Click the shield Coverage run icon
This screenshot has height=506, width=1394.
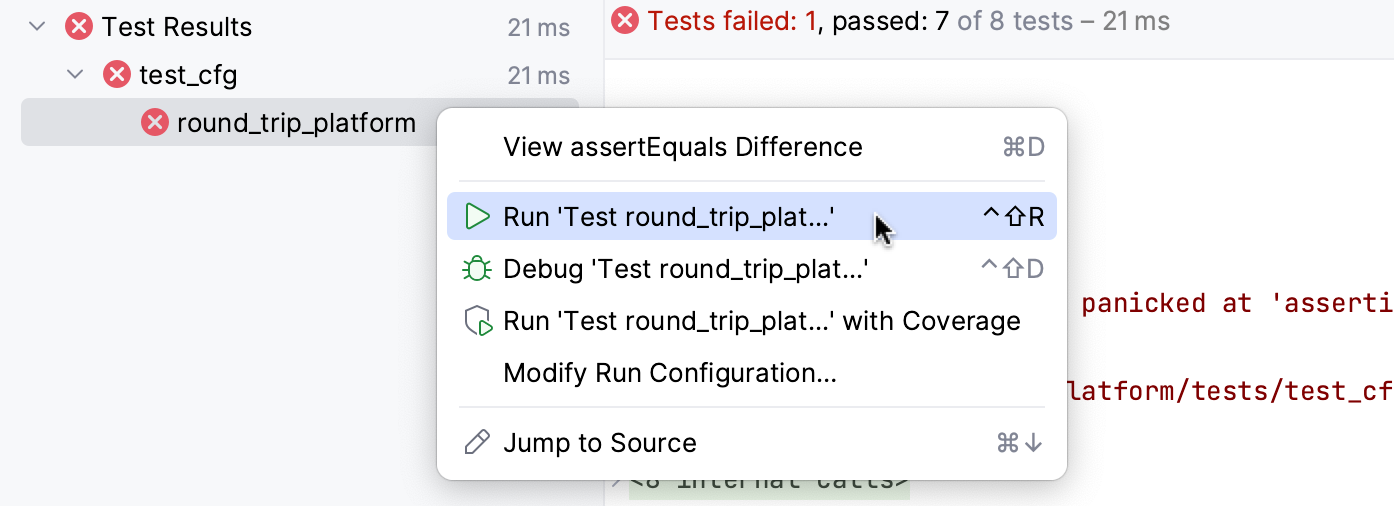pos(478,321)
